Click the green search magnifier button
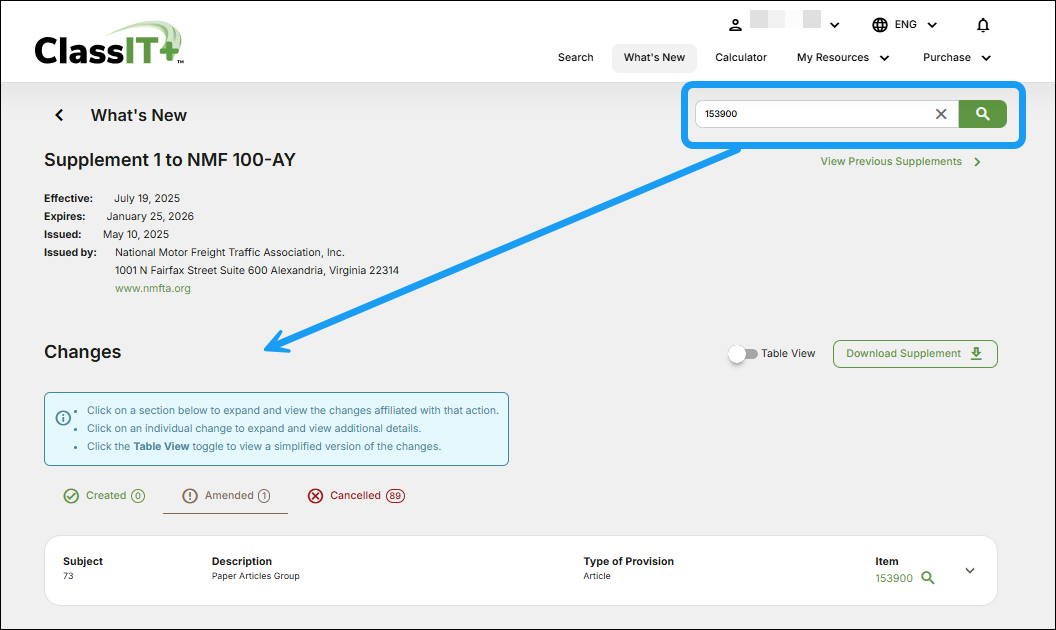 coord(982,114)
